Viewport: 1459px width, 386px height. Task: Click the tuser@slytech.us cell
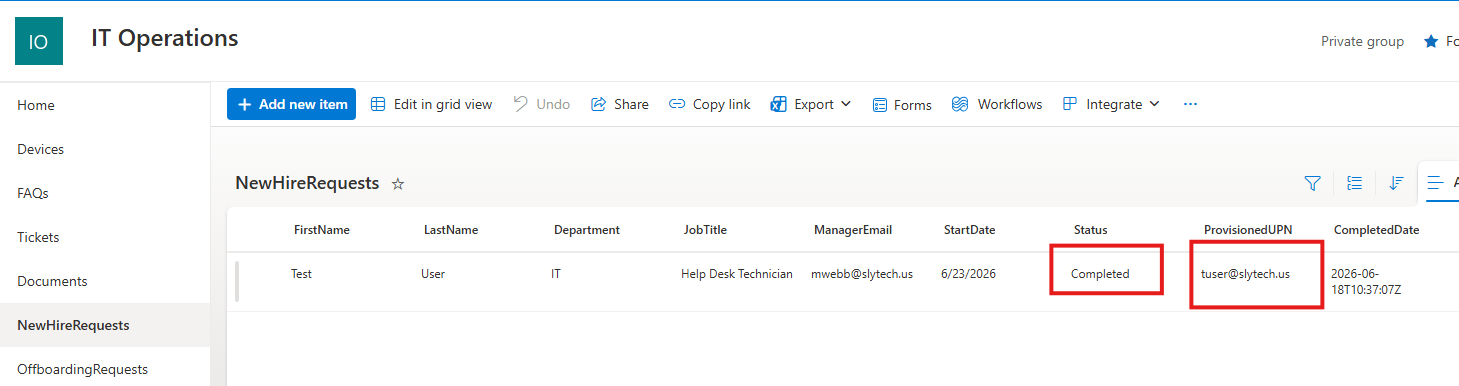coord(1246,274)
